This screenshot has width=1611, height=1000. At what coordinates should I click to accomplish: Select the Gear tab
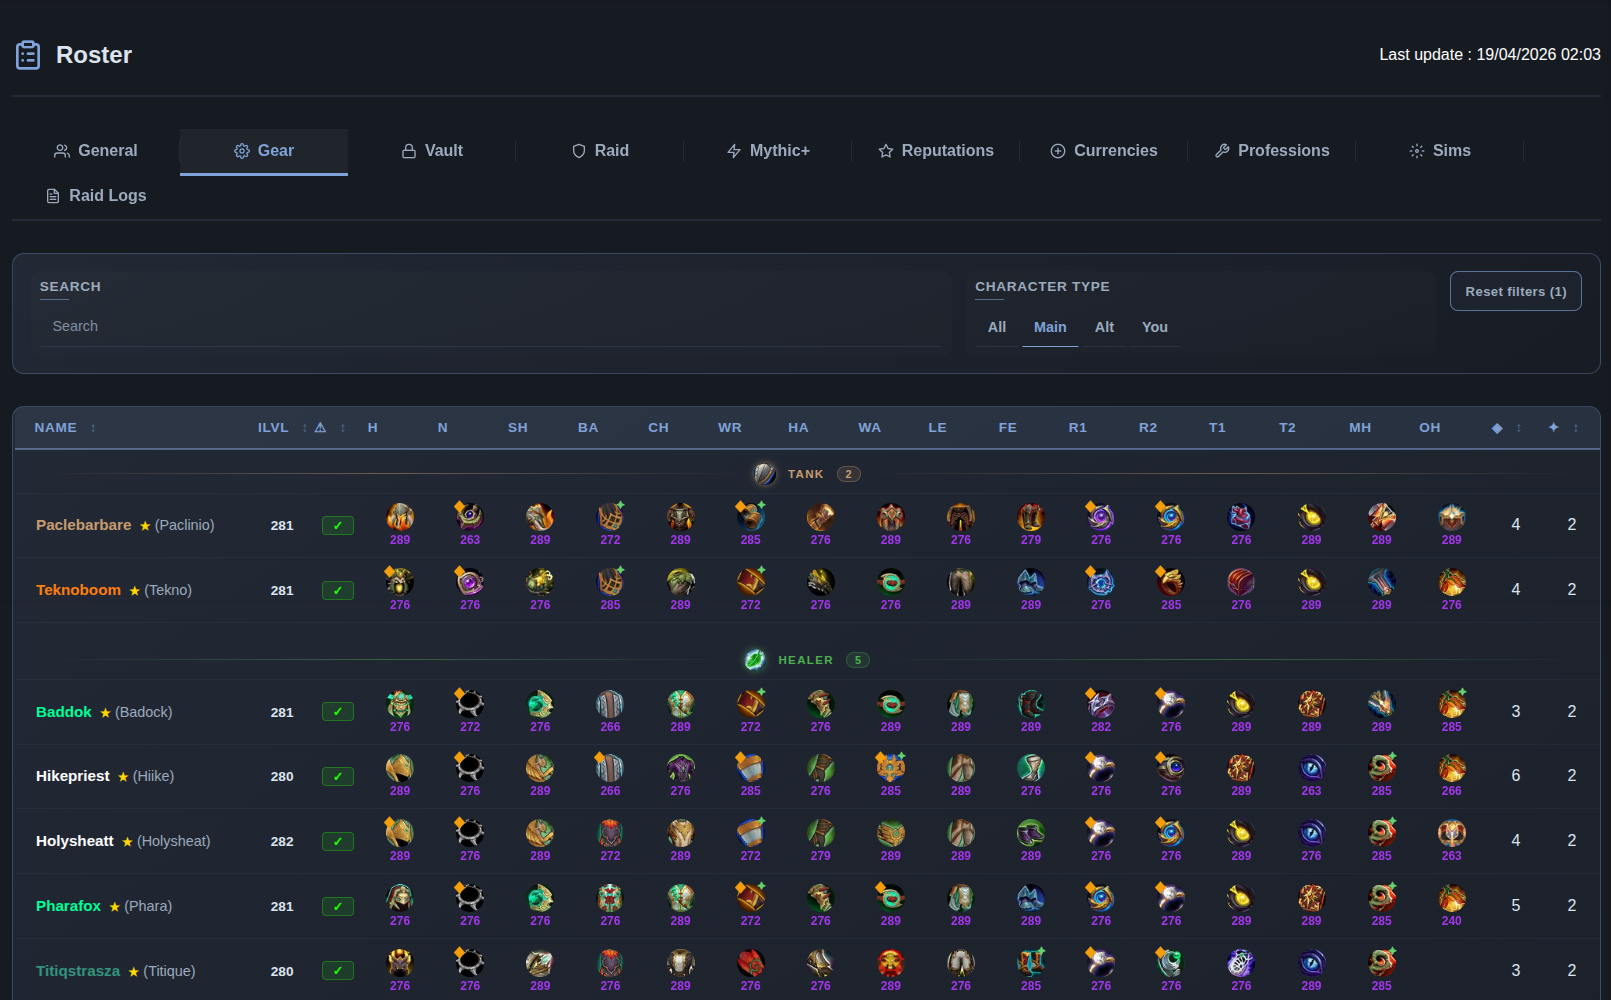pos(264,151)
